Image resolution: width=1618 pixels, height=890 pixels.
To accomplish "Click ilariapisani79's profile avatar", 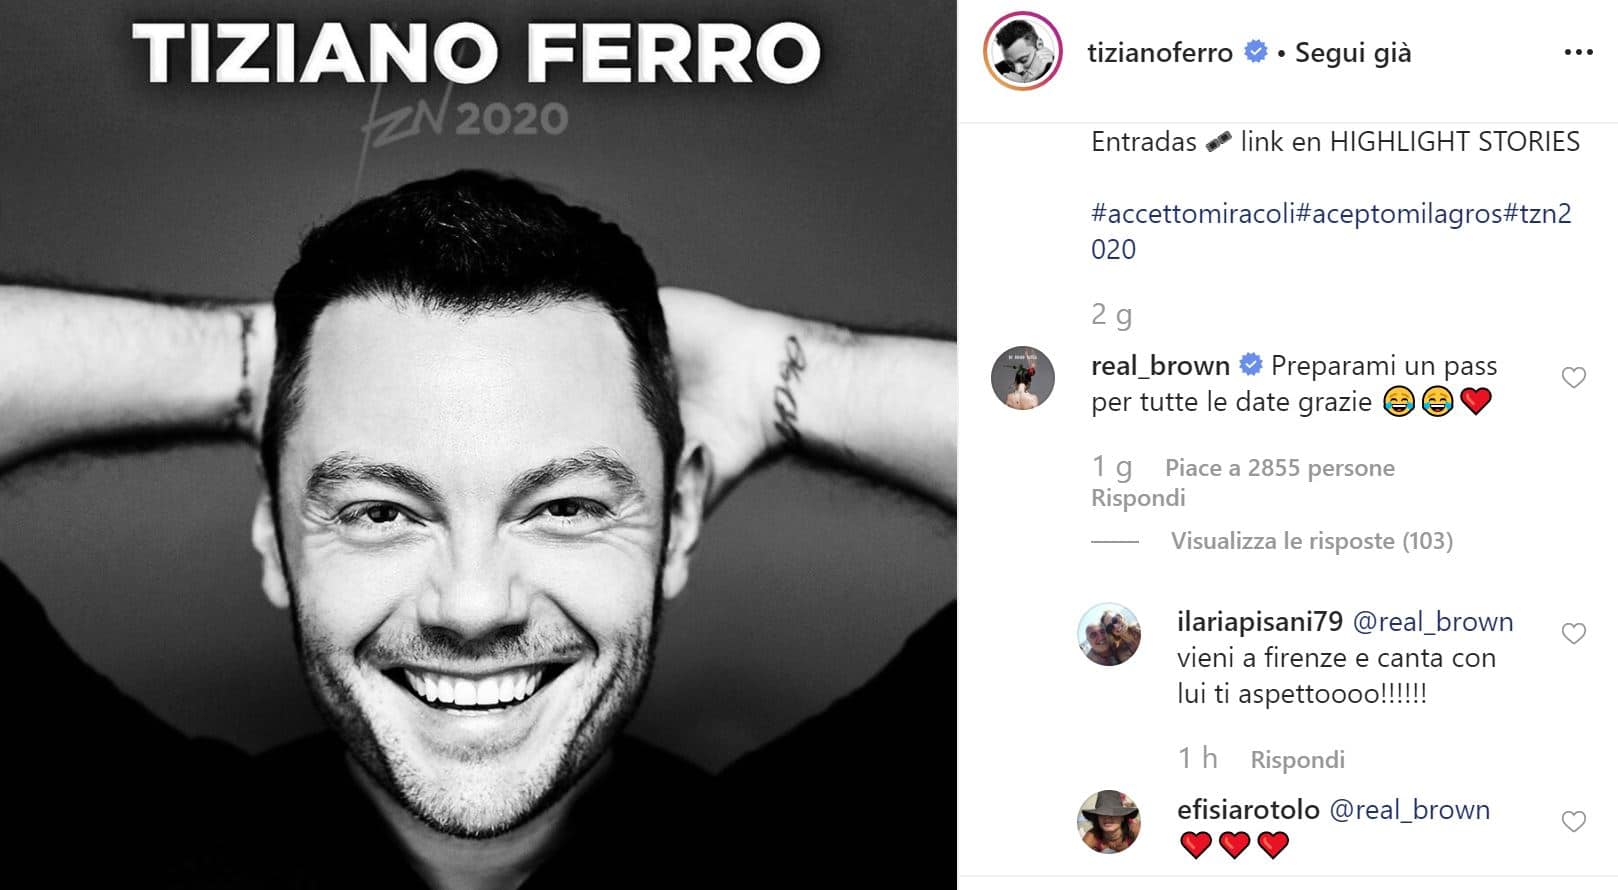I will click(x=1108, y=634).
